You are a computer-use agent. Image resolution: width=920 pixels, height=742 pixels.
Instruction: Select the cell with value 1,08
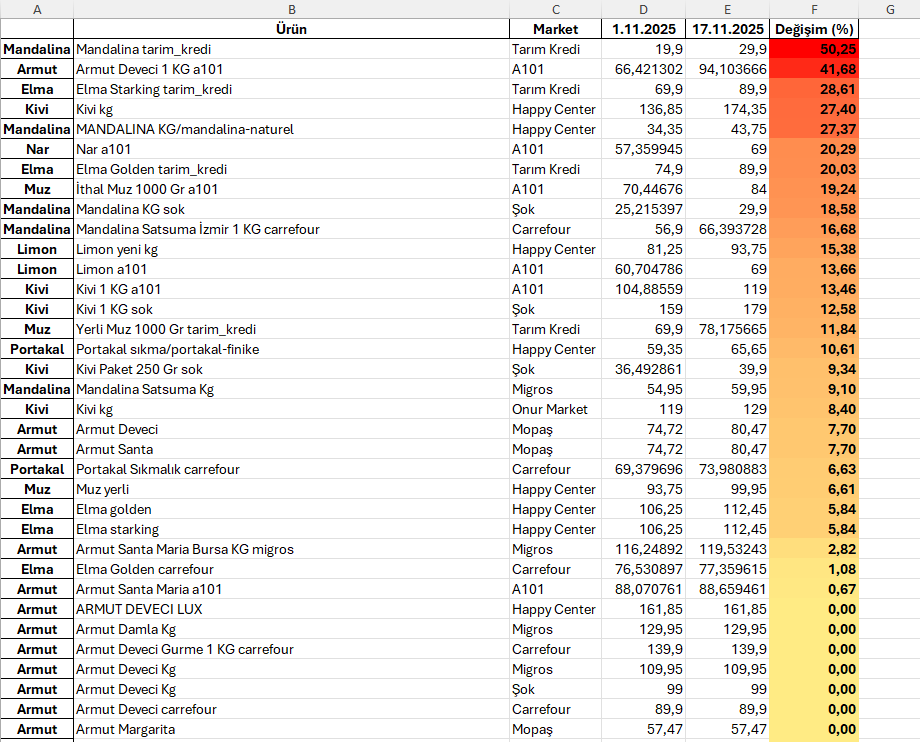point(814,569)
